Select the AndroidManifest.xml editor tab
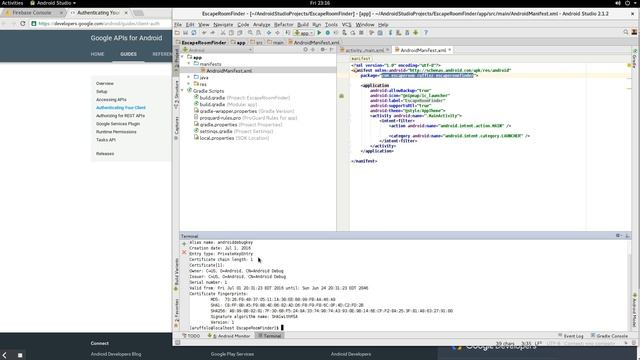Viewport: 640px width, 360px height. [x=423, y=50]
